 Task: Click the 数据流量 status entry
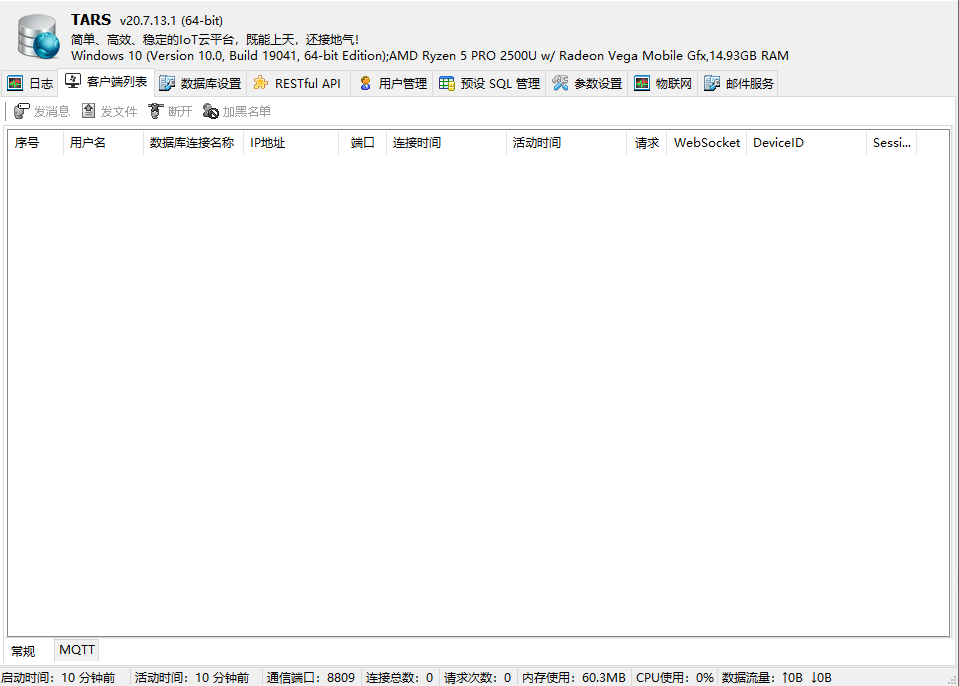[777, 677]
